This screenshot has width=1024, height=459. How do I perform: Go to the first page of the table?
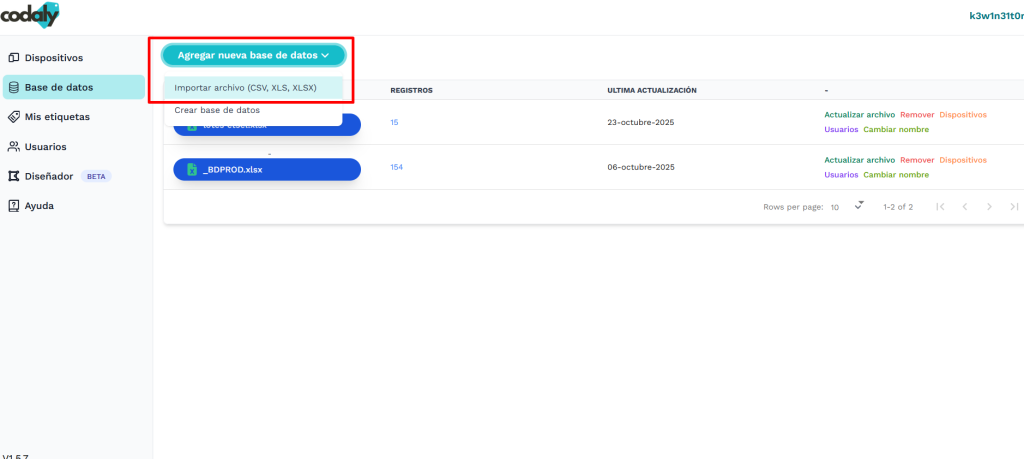(939, 207)
